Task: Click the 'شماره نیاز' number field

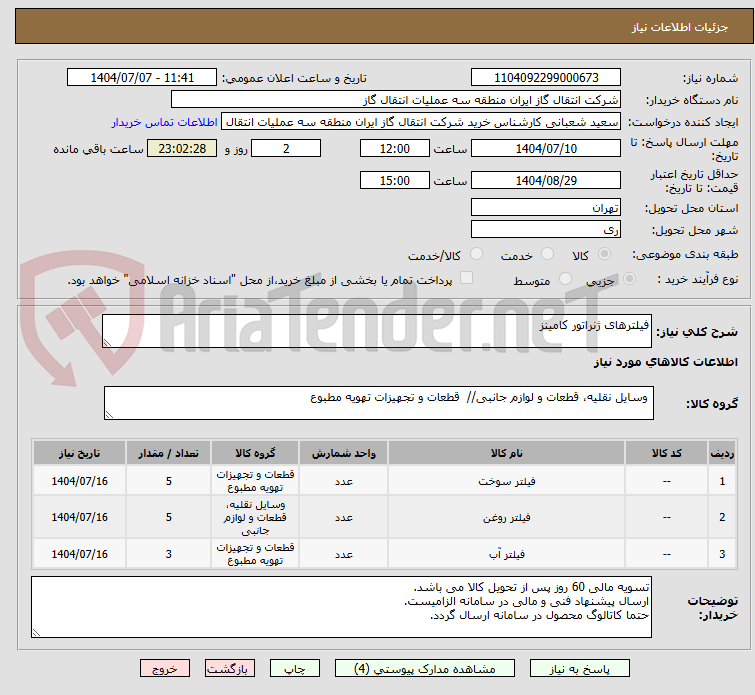Action: [545, 78]
